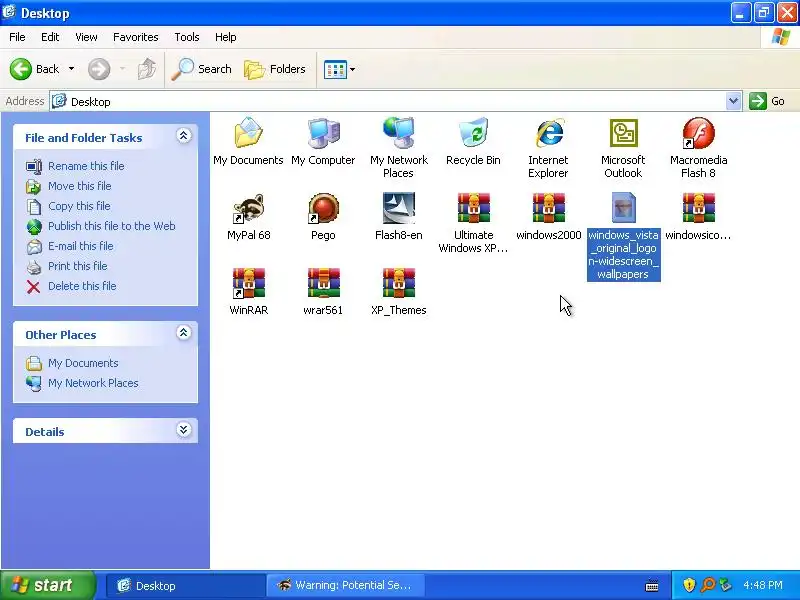Open the Tools menu

coord(187,37)
